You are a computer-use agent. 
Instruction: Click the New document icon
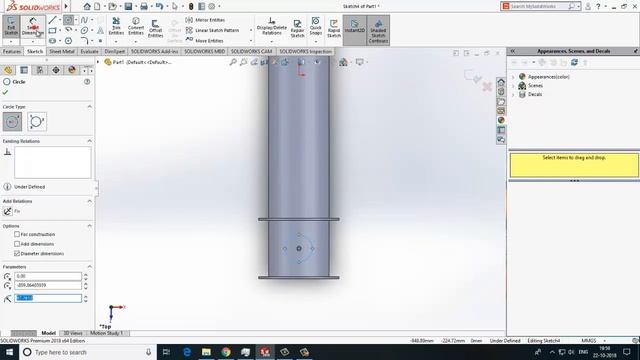[97, 6]
